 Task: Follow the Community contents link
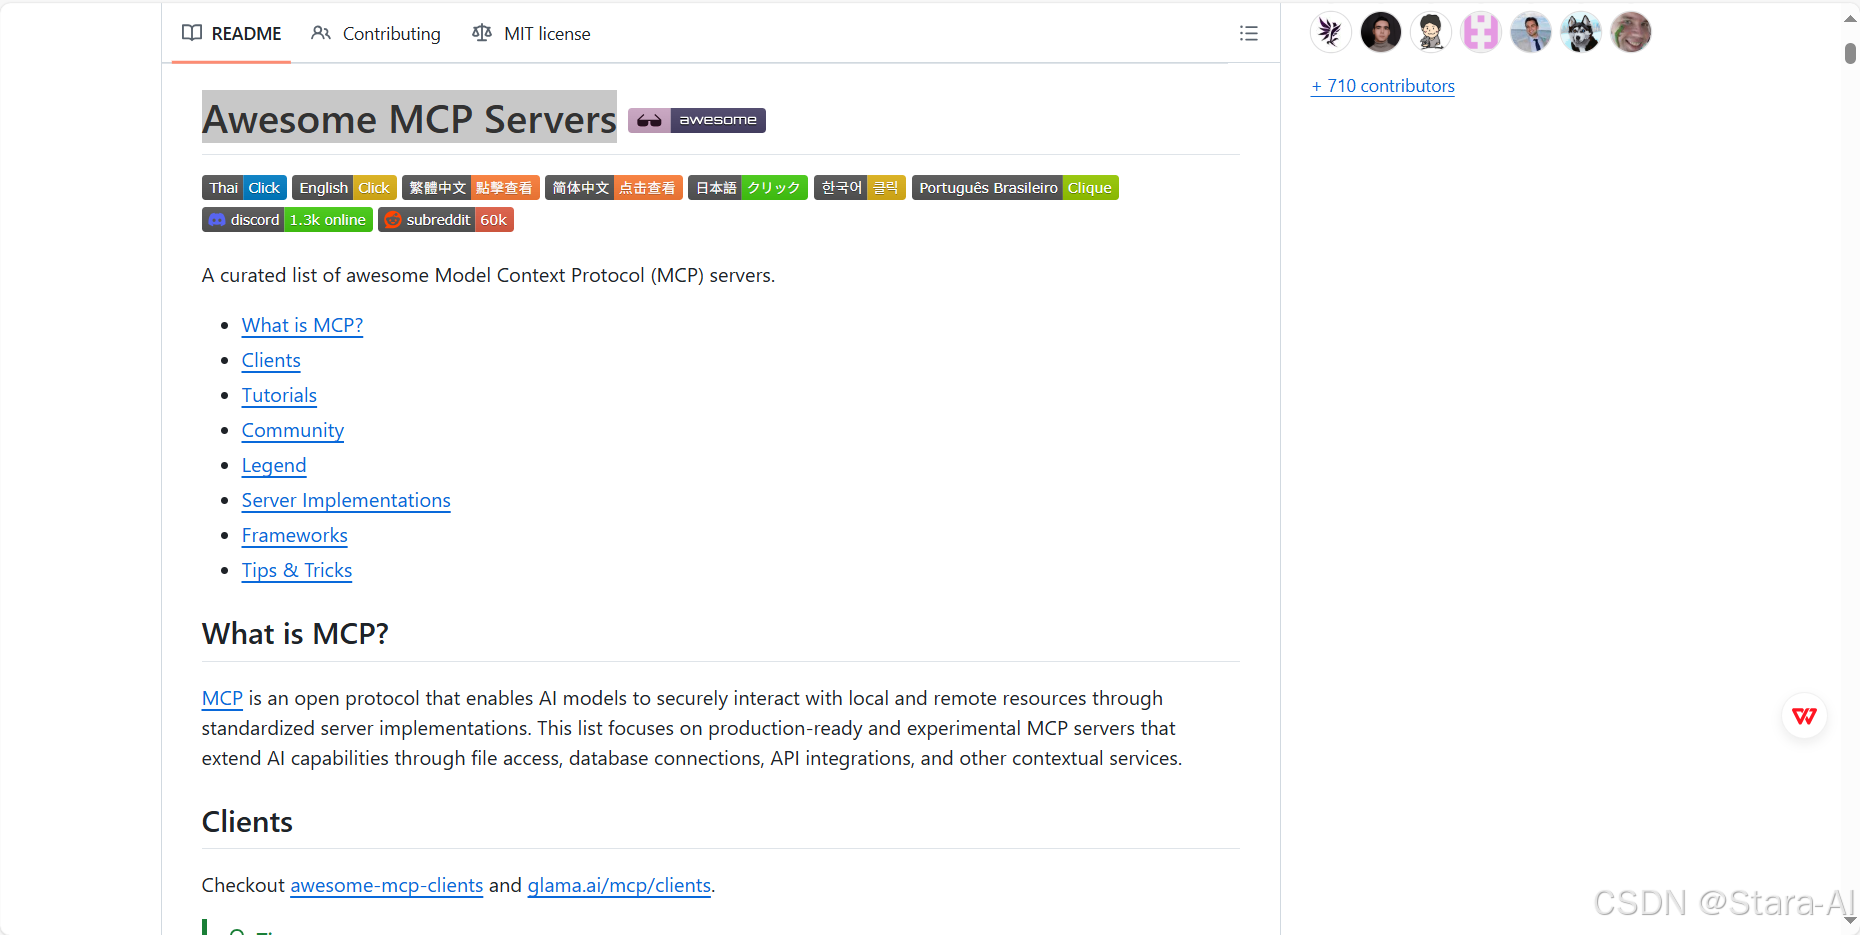tap(293, 430)
